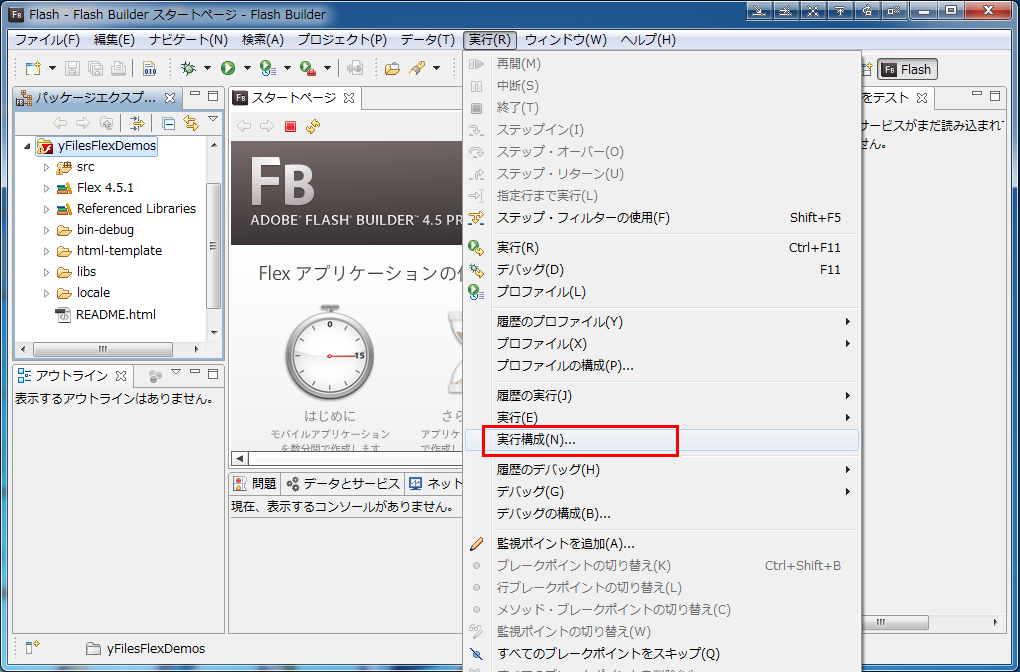Close the スタートページ tab
The width and height of the screenshot is (1020, 672).
pos(349,98)
